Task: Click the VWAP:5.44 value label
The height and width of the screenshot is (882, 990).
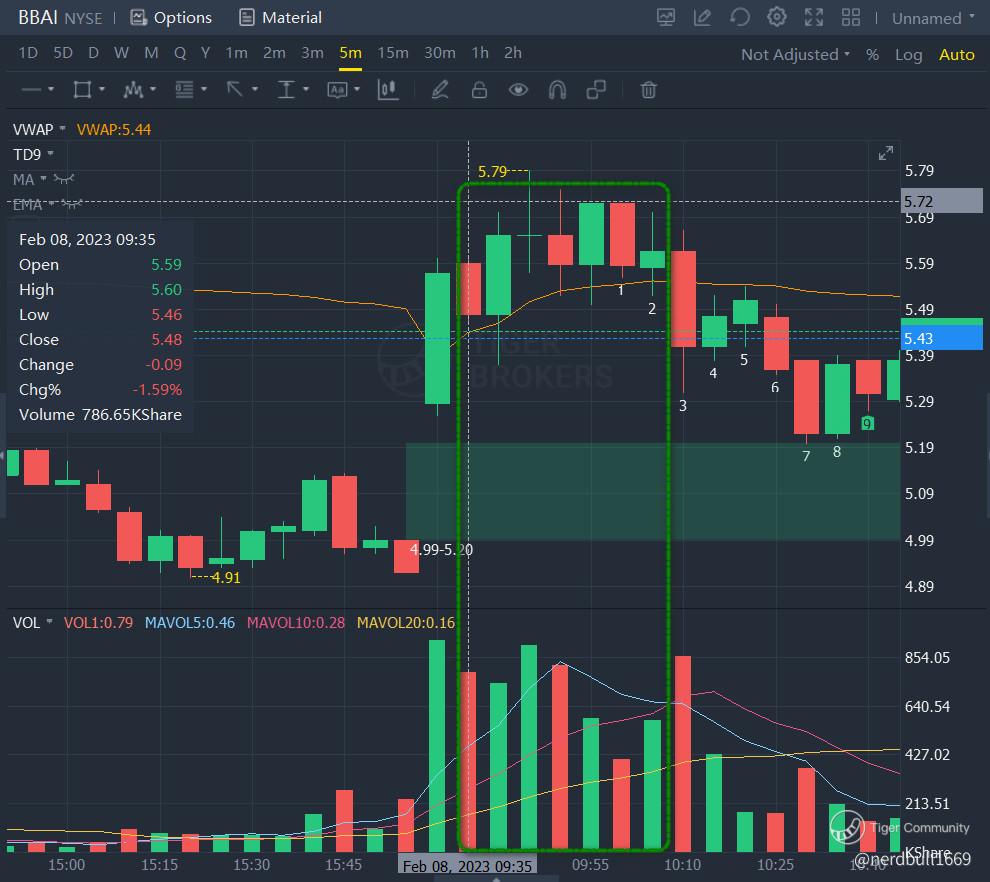Action: tap(114, 129)
